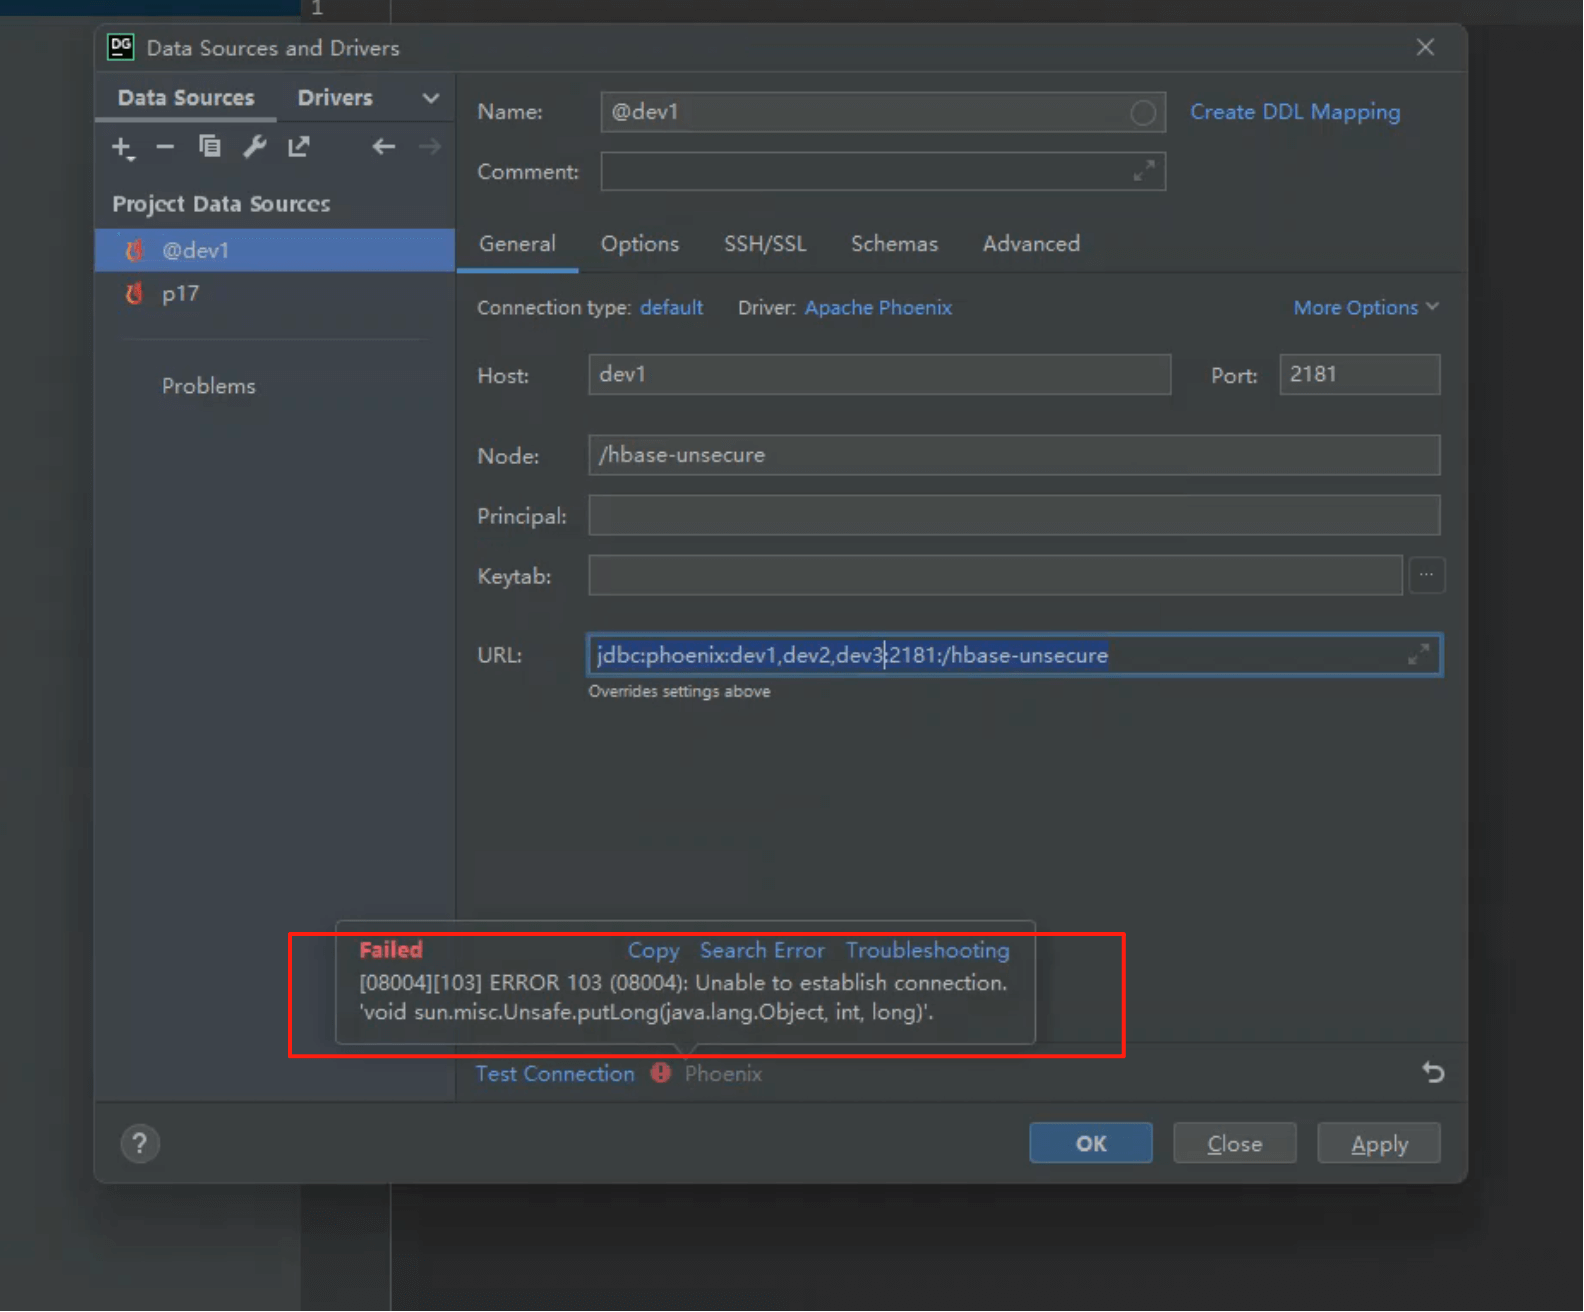Focus the Keytab input field
The height and width of the screenshot is (1312, 1584).
pyautogui.click(x=995, y=575)
